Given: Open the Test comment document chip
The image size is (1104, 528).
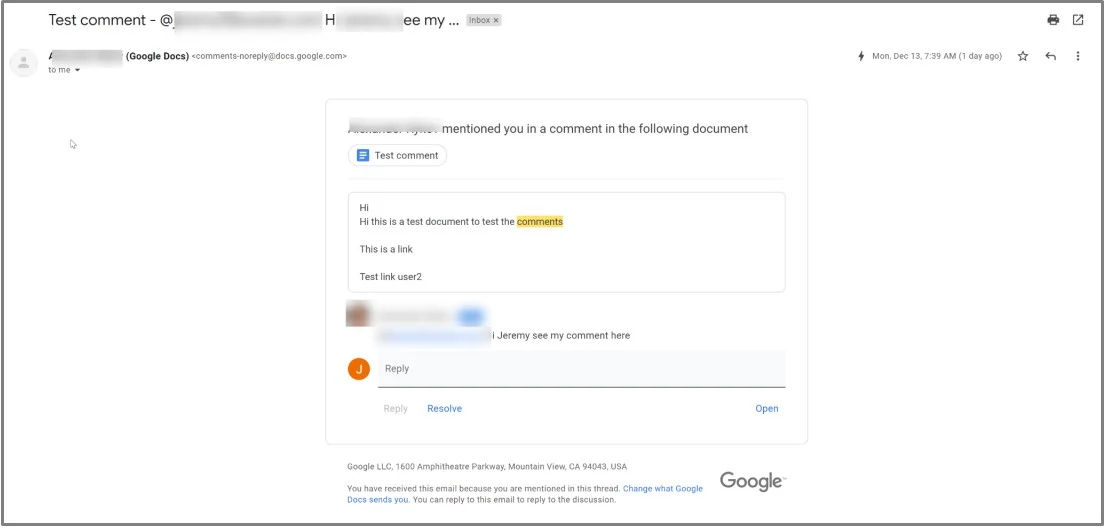Looking at the screenshot, I should tap(397, 156).
